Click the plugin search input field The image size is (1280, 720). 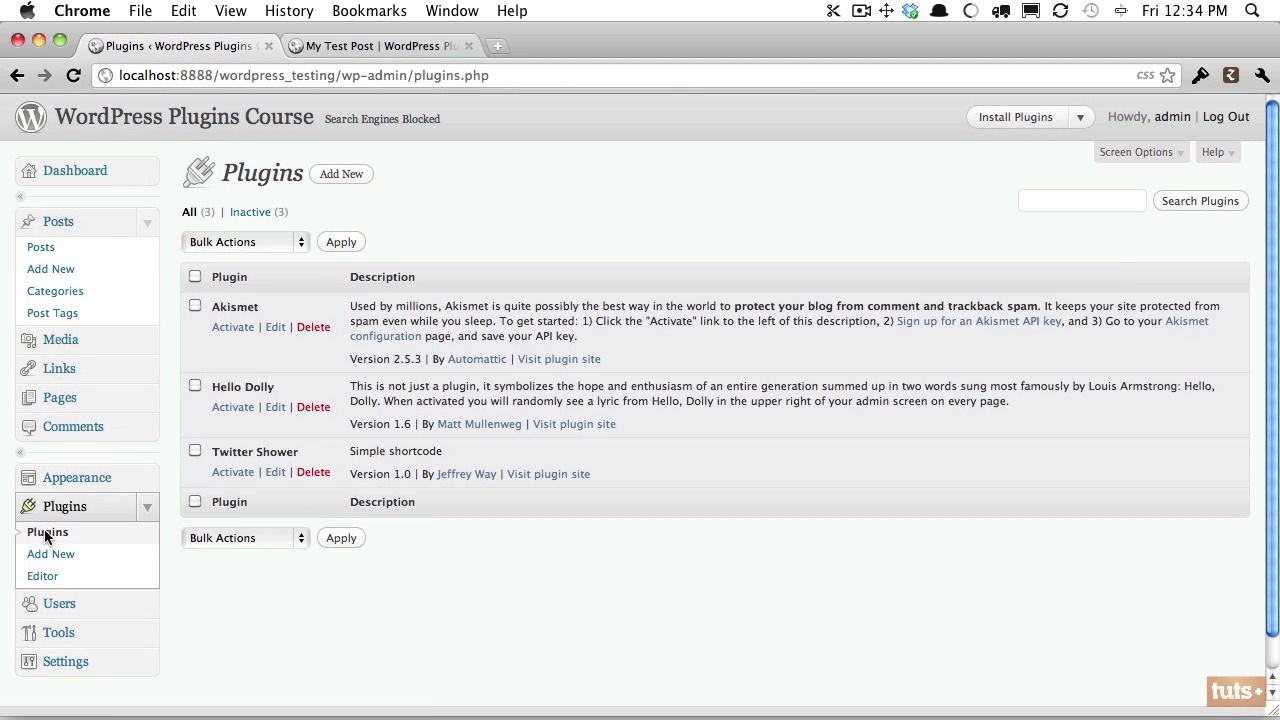coord(1082,201)
